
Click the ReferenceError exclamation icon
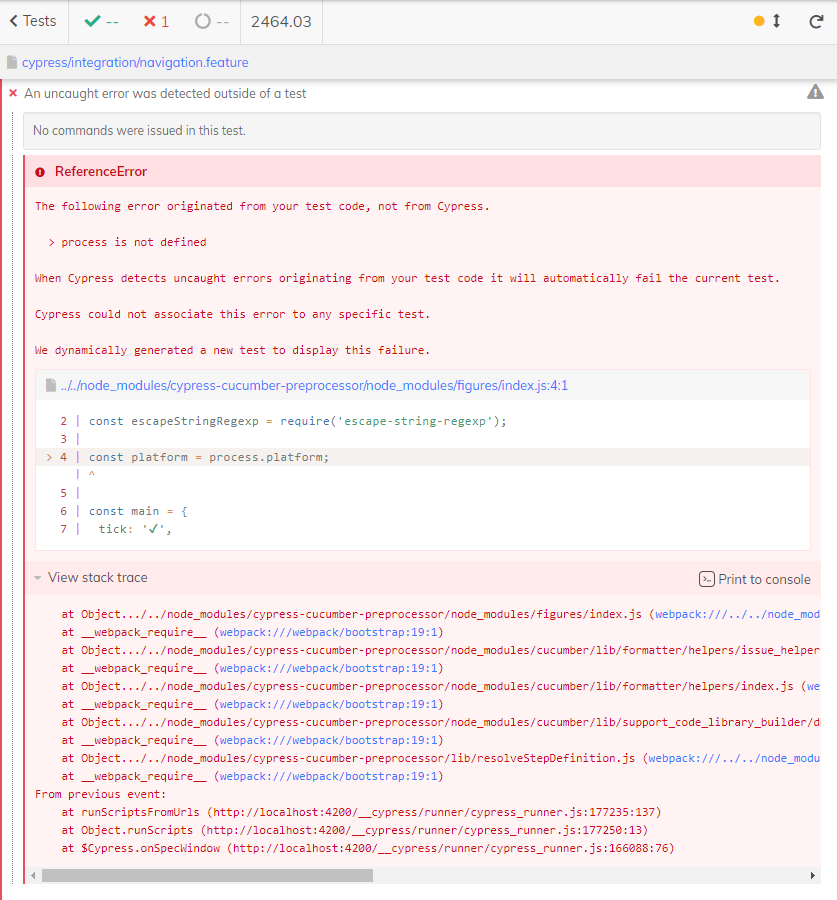click(x=40, y=172)
